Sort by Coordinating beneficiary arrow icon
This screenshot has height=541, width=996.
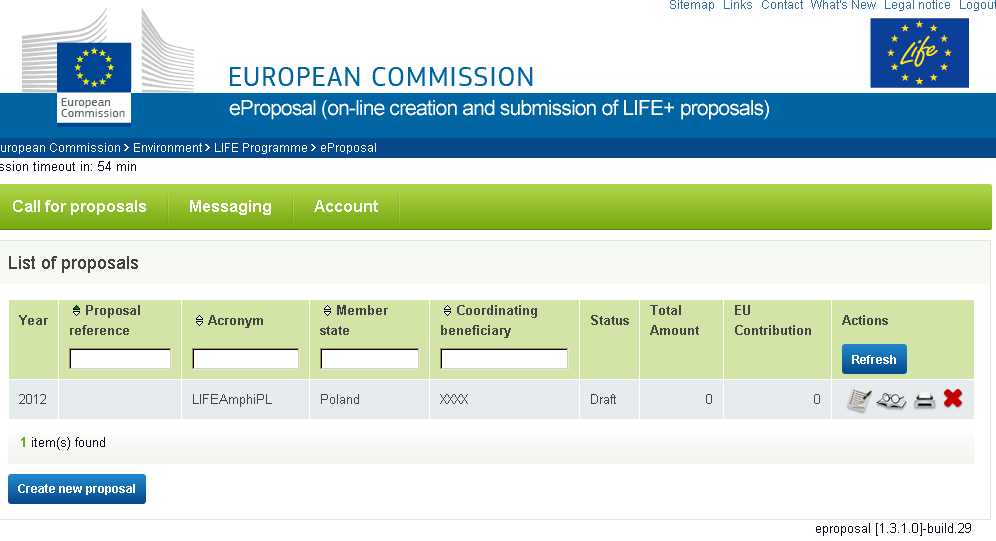(447, 311)
